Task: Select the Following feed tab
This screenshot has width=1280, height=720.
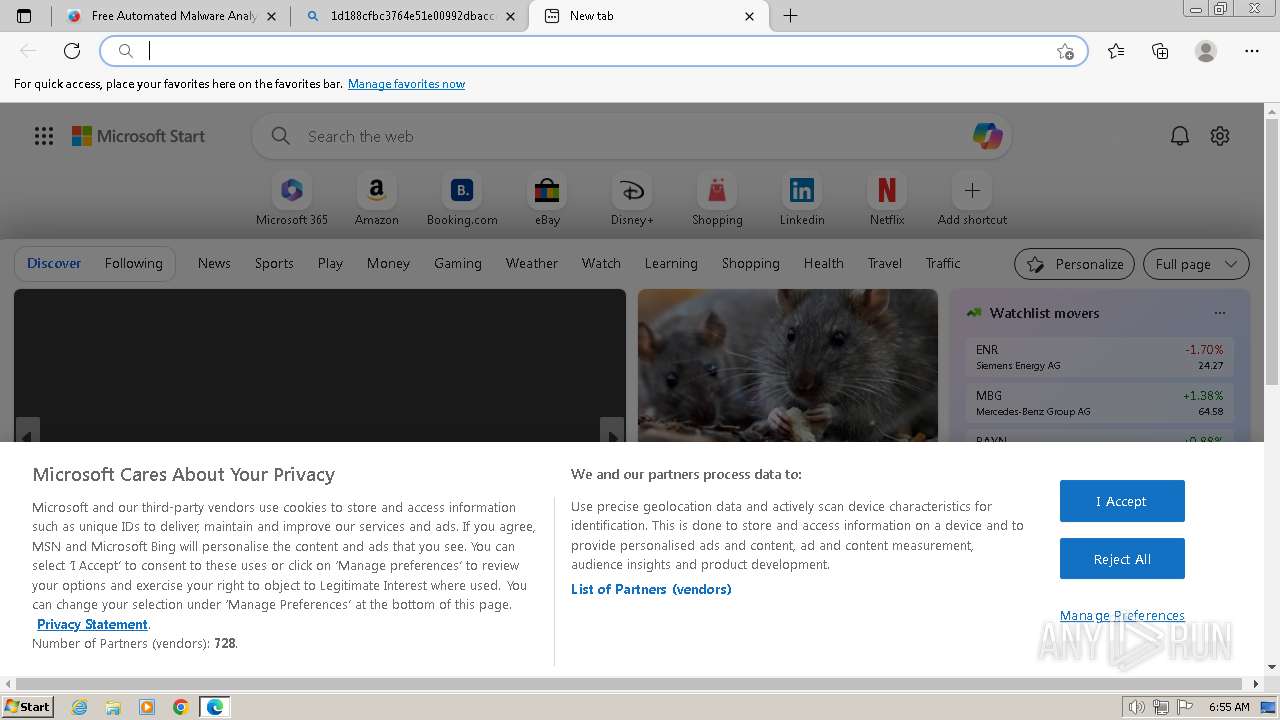Action: click(x=134, y=263)
